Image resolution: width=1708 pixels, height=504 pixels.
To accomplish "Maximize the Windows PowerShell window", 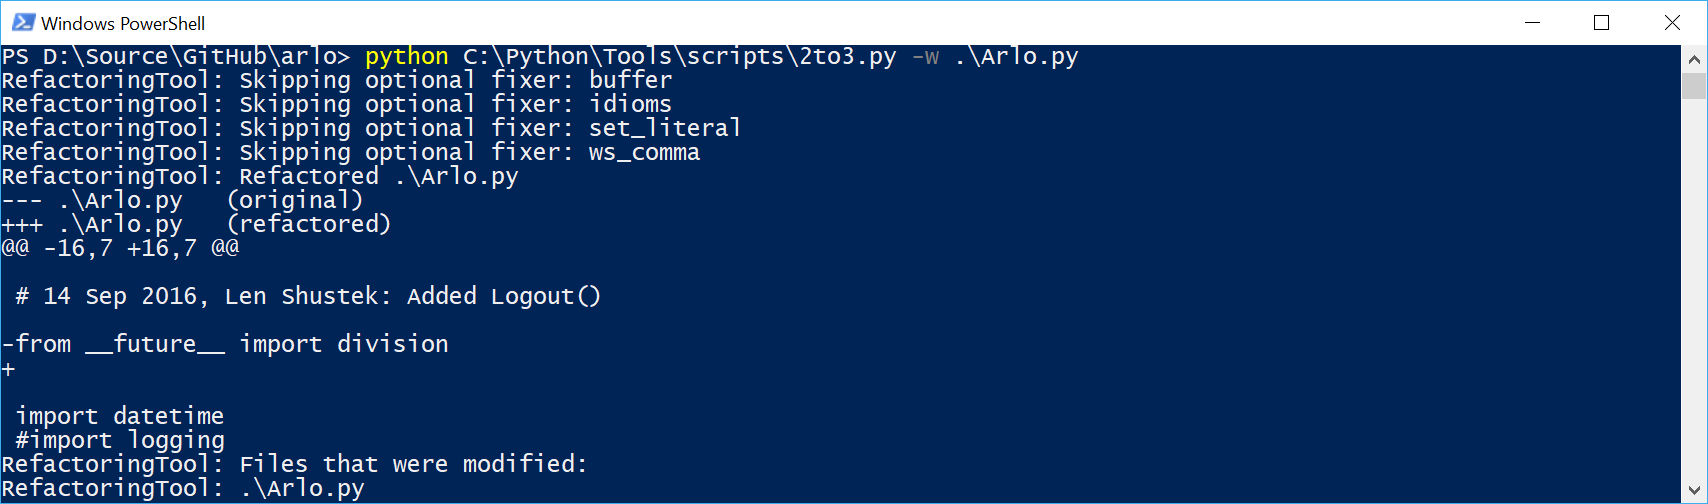I will click(1601, 22).
